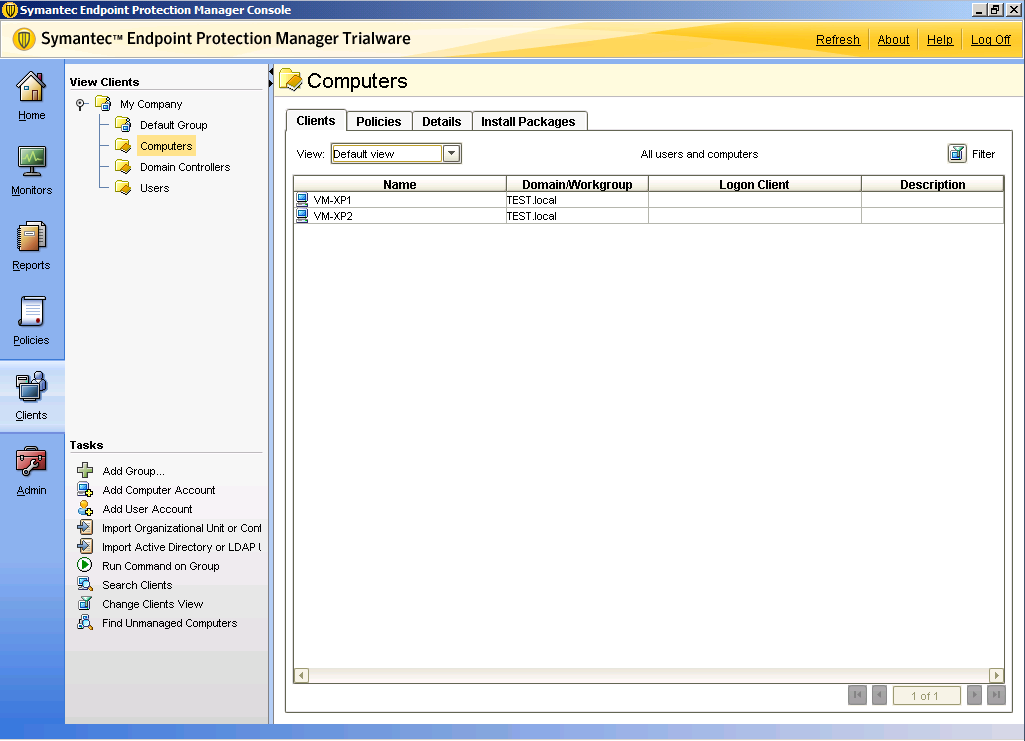Click the My Company folder icon
The height and width of the screenshot is (741, 1025).
tap(103, 103)
